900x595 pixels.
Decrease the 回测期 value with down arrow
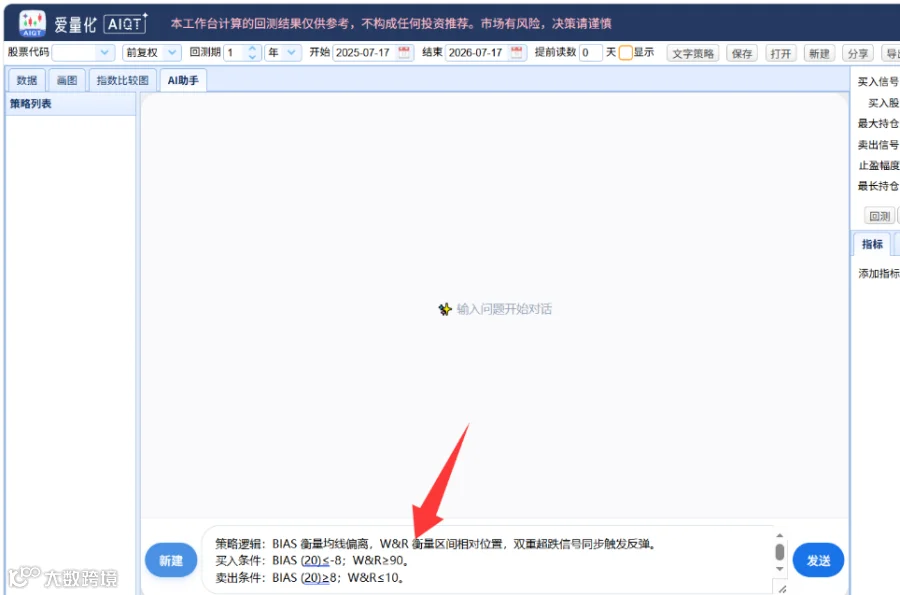pyautogui.click(x=252, y=56)
